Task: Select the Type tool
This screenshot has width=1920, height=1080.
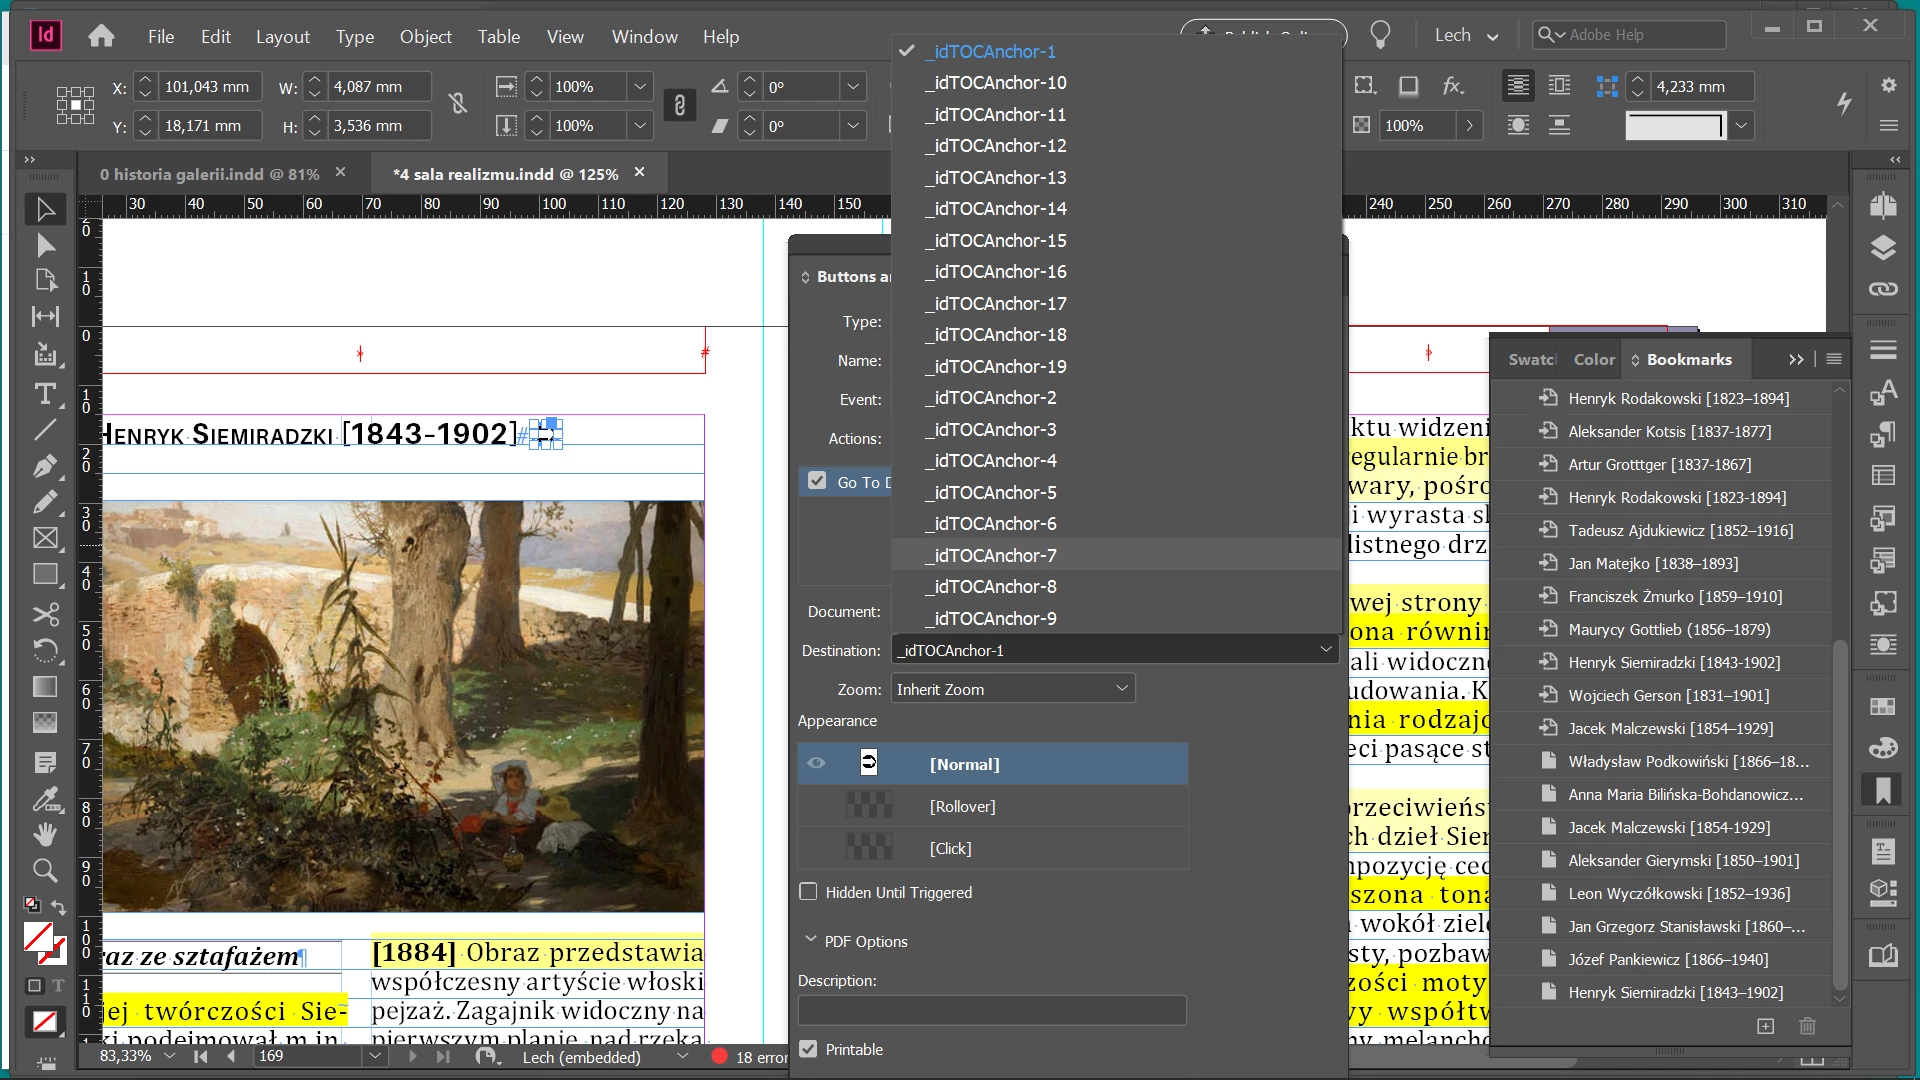Action: (x=45, y=394)
